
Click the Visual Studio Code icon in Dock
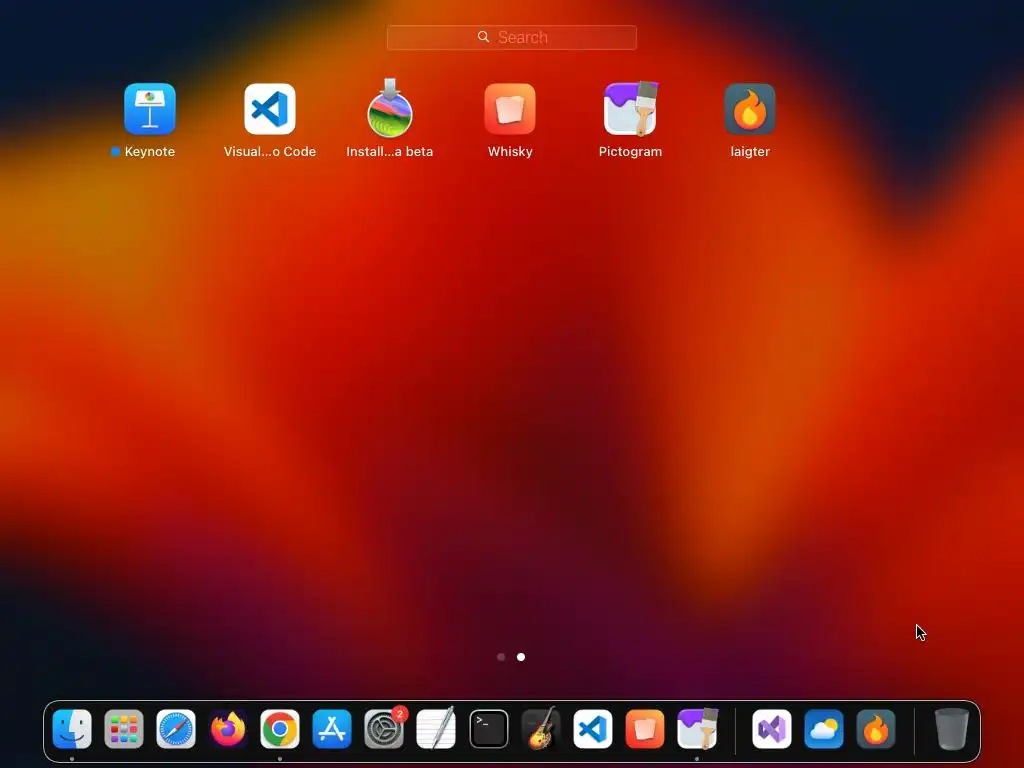coord(593,729)
